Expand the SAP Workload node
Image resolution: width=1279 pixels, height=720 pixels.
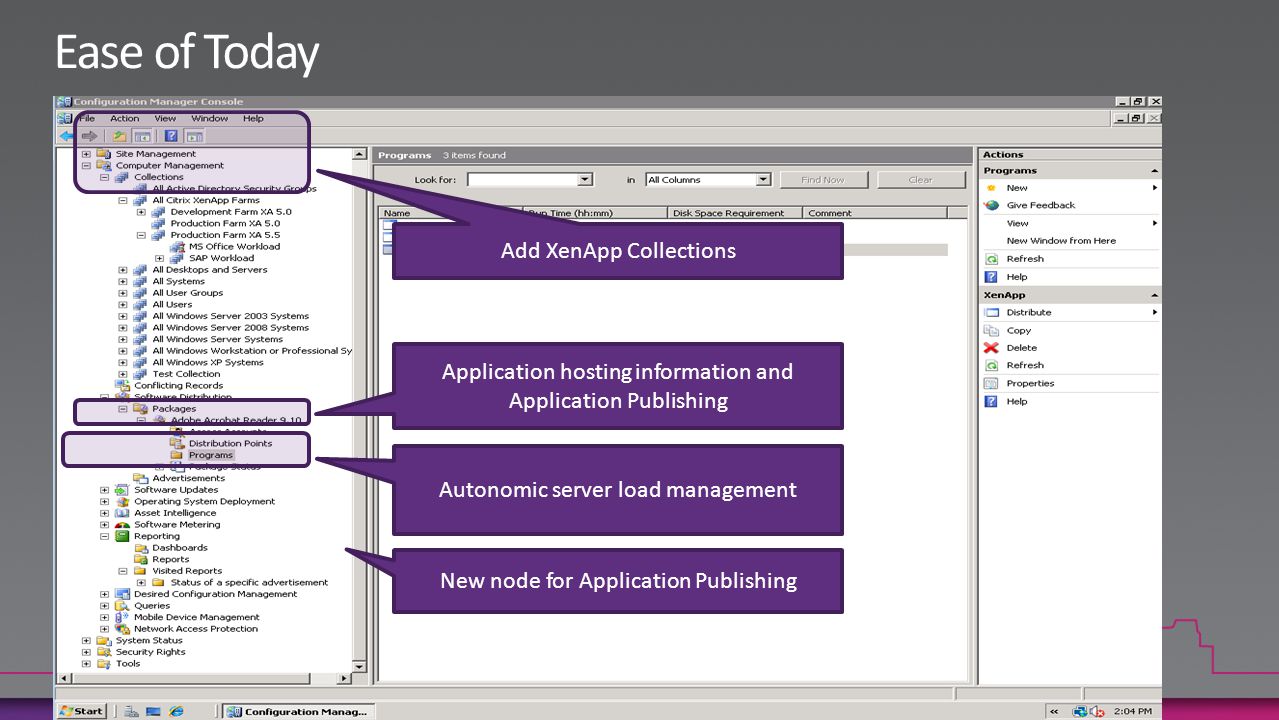pyautogui.click(x=160, y=258)
